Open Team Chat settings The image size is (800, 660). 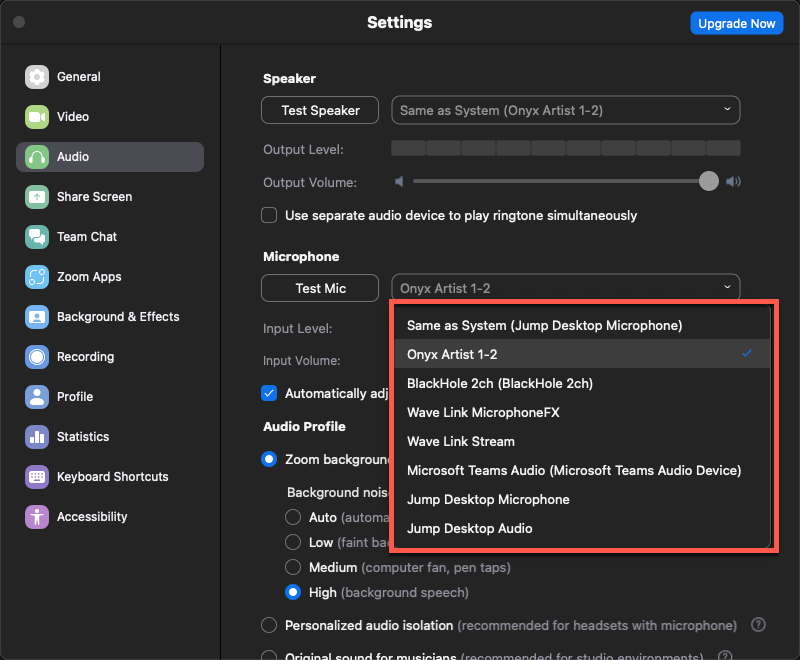tap(110, 237)
